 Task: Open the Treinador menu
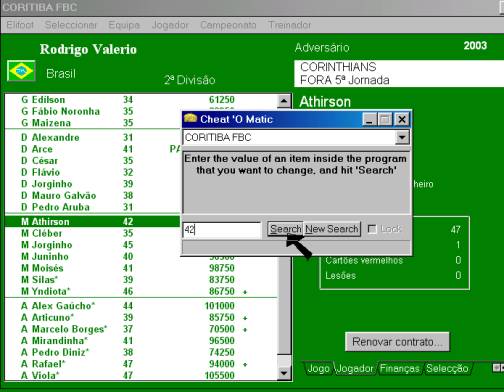(x=290, y=25)
